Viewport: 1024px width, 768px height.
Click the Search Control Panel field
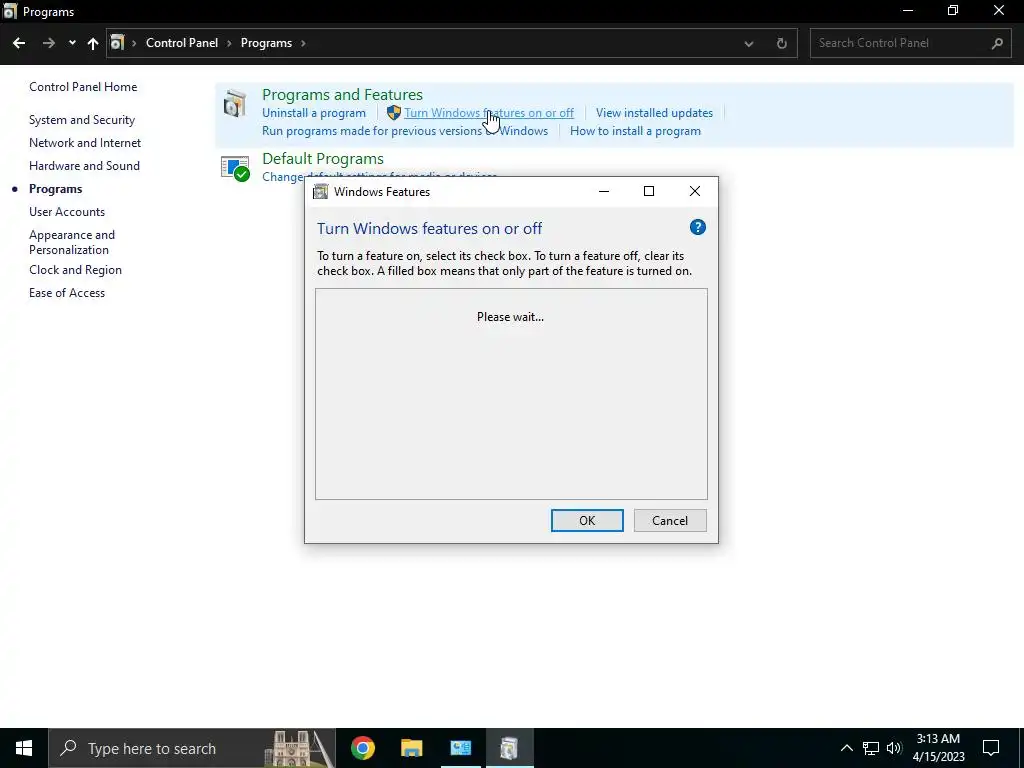(x=910, y=43)
